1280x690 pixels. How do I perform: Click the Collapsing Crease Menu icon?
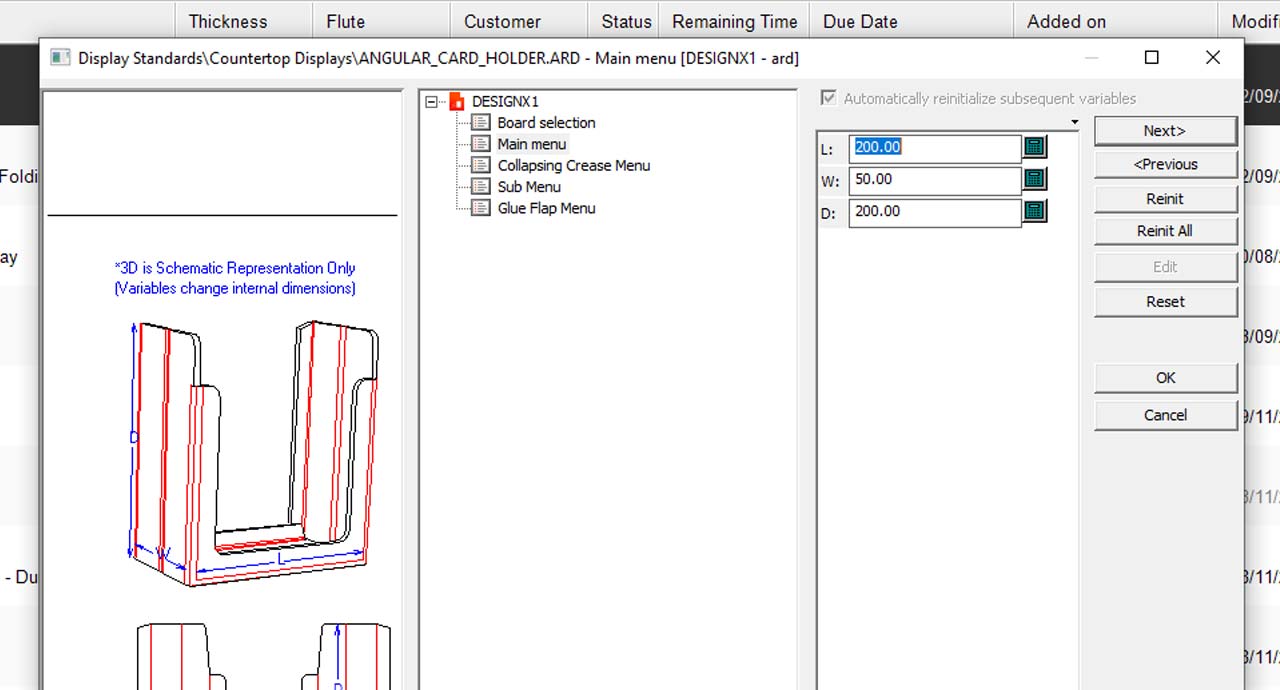click(x=481, y=166)
